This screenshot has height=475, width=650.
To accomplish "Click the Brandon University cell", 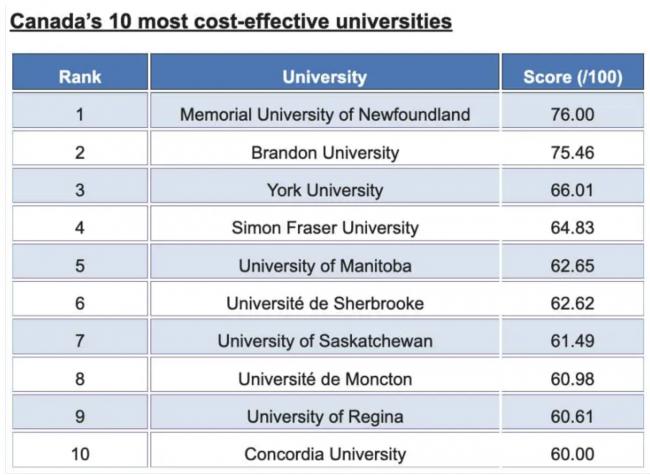I will tap(325, 152).
